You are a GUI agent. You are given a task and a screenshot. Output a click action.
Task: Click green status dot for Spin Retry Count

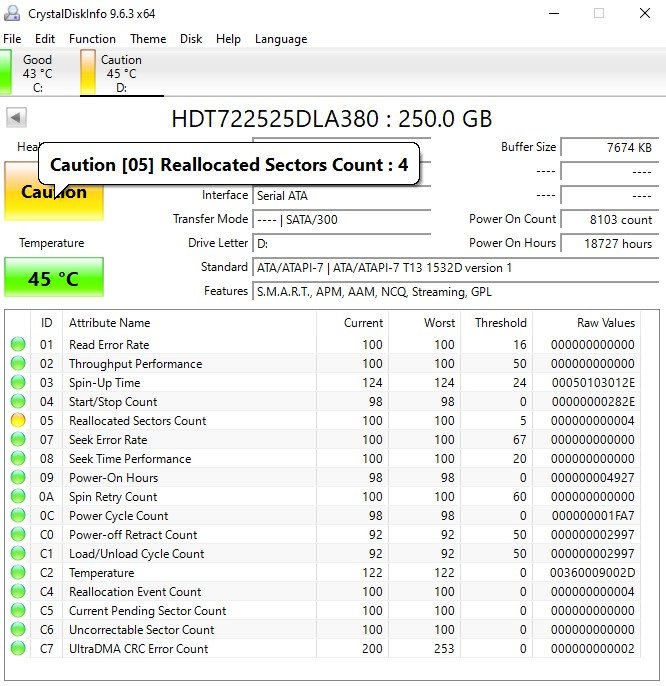[18, 497]
